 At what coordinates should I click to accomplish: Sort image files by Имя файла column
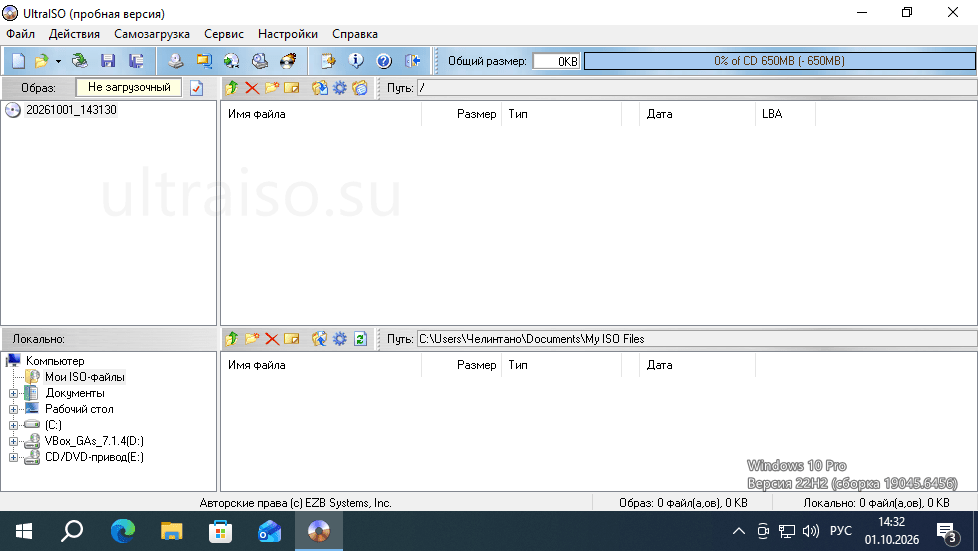point(322,114)
